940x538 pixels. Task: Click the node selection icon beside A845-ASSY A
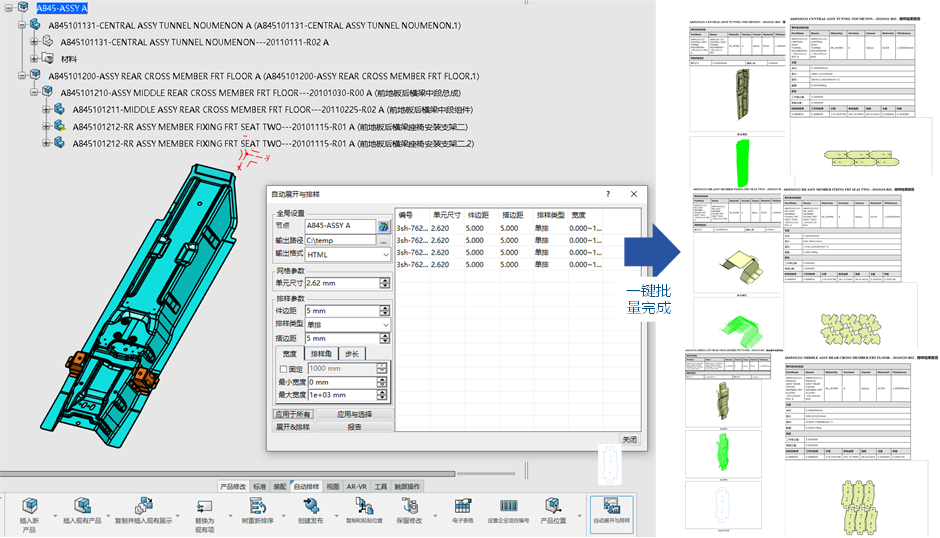point(384,227)
